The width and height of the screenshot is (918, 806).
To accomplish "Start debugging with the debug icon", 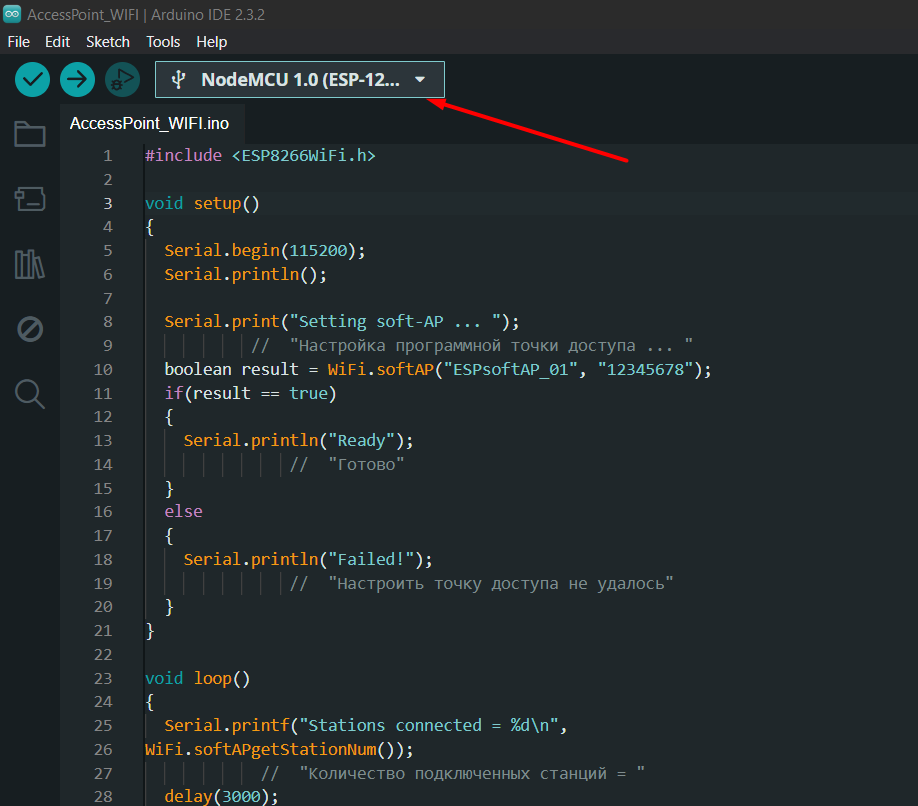I will [122, 79].
